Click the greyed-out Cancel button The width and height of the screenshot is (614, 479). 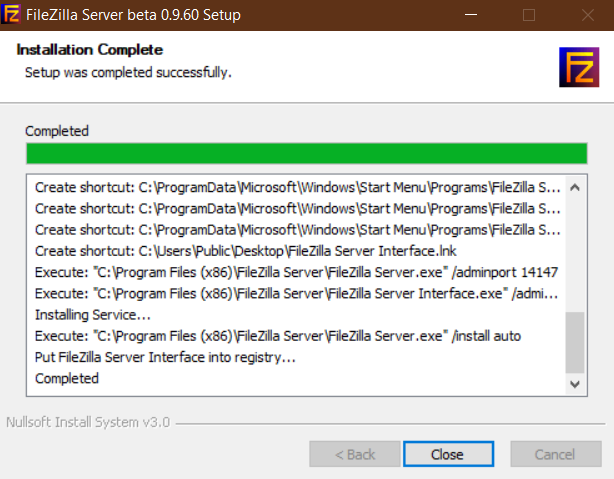556,454
